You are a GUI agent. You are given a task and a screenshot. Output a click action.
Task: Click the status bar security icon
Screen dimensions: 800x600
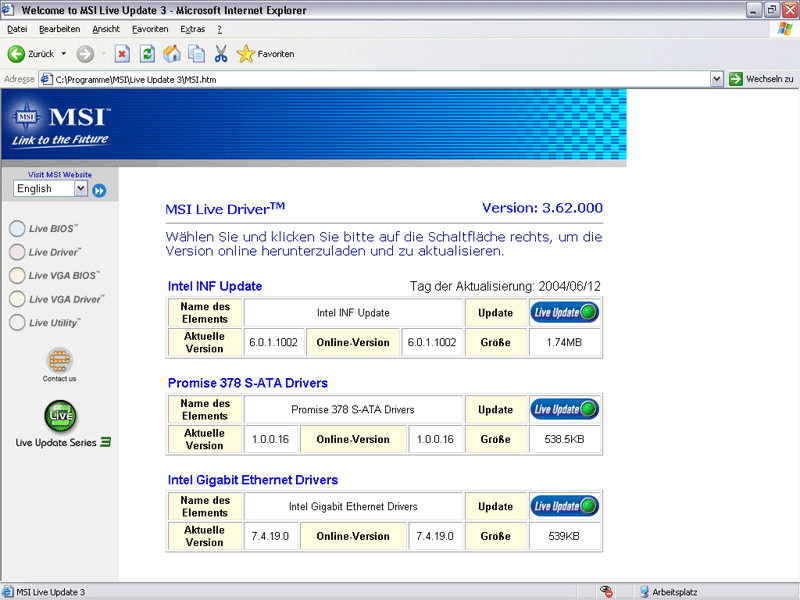pyautogui.click(x=606, y=592)
